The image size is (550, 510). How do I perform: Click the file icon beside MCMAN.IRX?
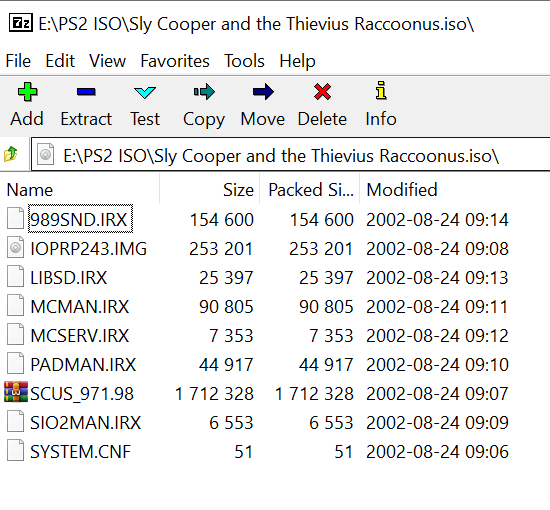coord(15,306)
